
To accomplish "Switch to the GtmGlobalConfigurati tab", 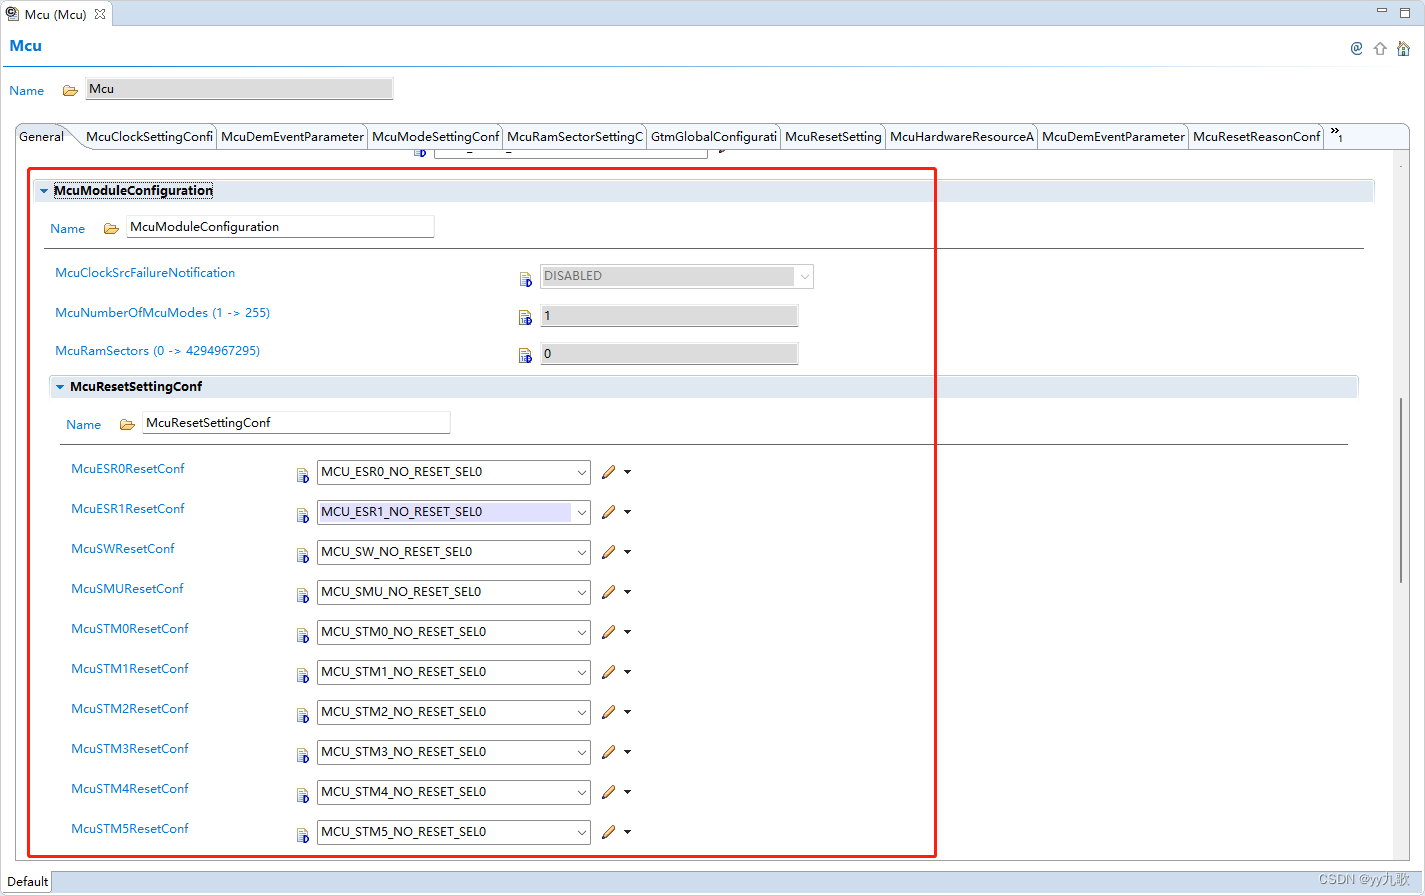I will (x=714, y=137).
